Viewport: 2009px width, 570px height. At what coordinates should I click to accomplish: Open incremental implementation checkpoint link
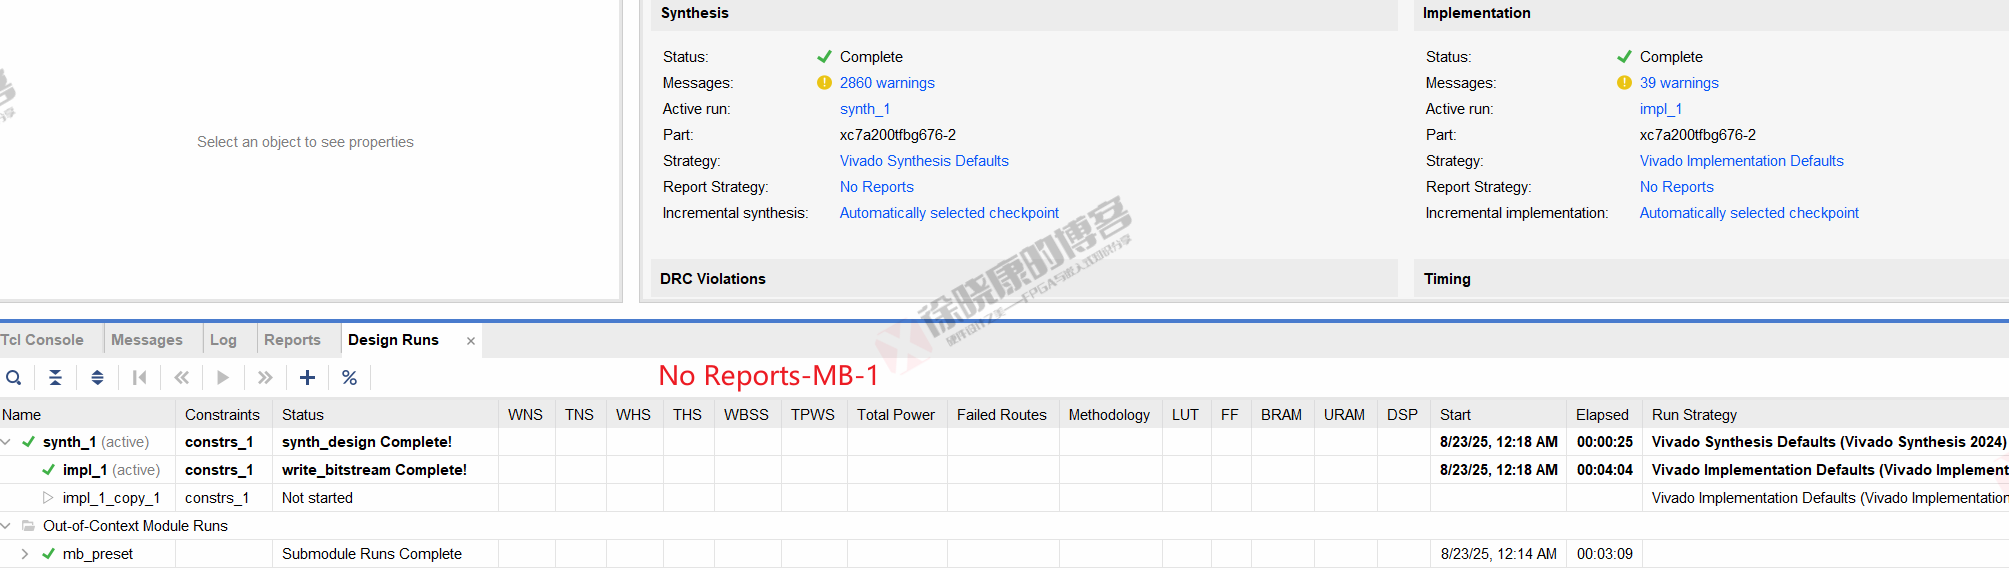pyautogui.click(x=1749, y=213)
